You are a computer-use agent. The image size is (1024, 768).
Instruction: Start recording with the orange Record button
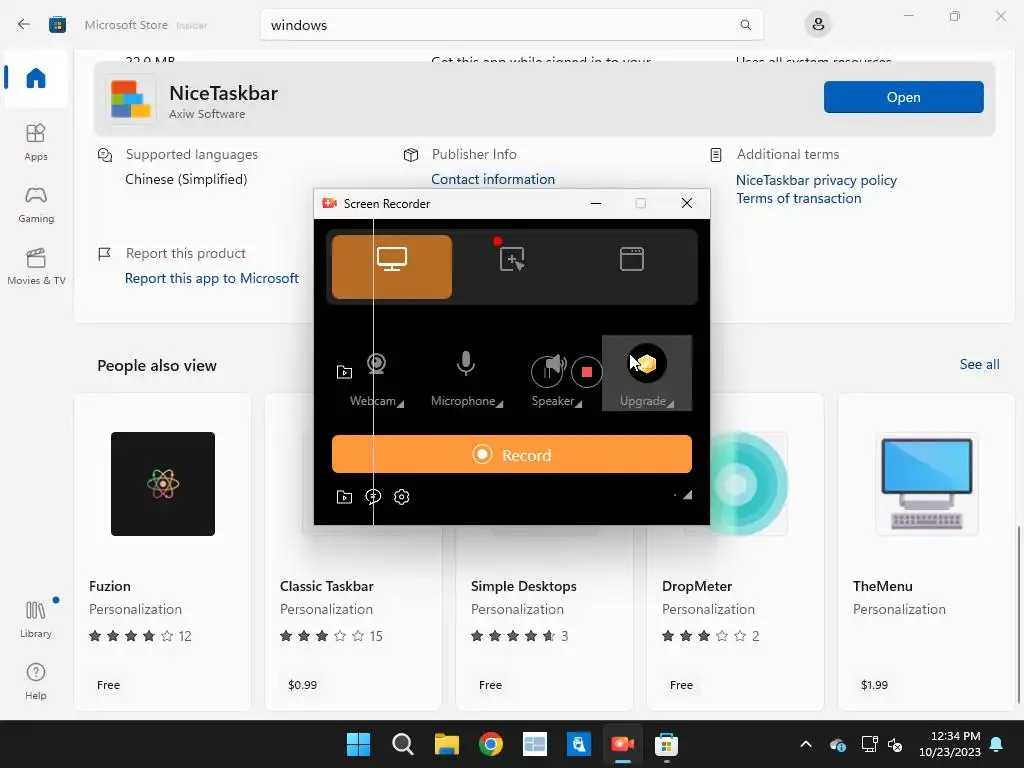pos(511,455)
